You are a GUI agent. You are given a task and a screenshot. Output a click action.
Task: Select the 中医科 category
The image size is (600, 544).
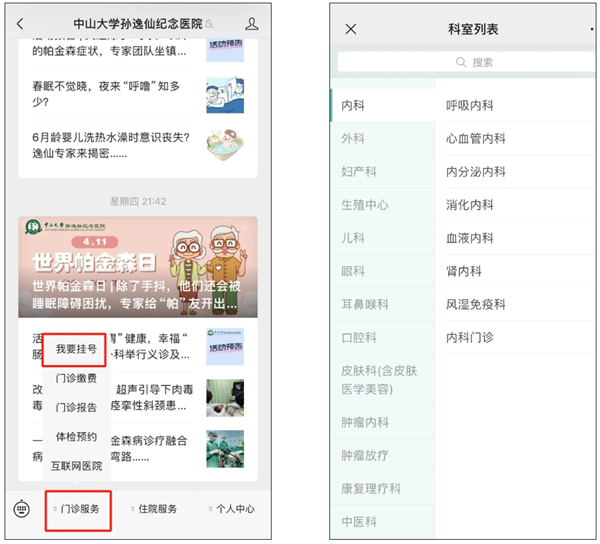click(383, 522)
